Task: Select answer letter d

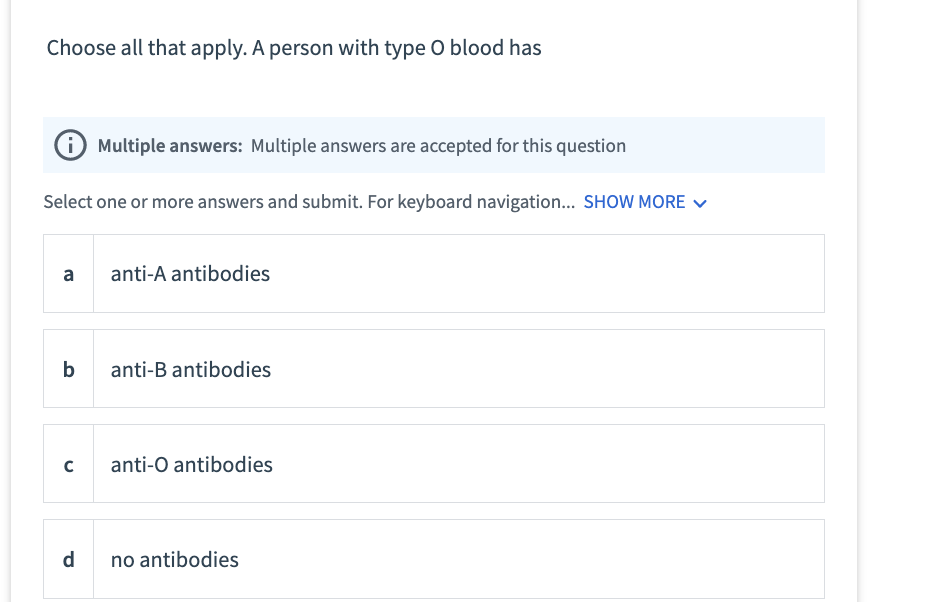Action: 68,559
